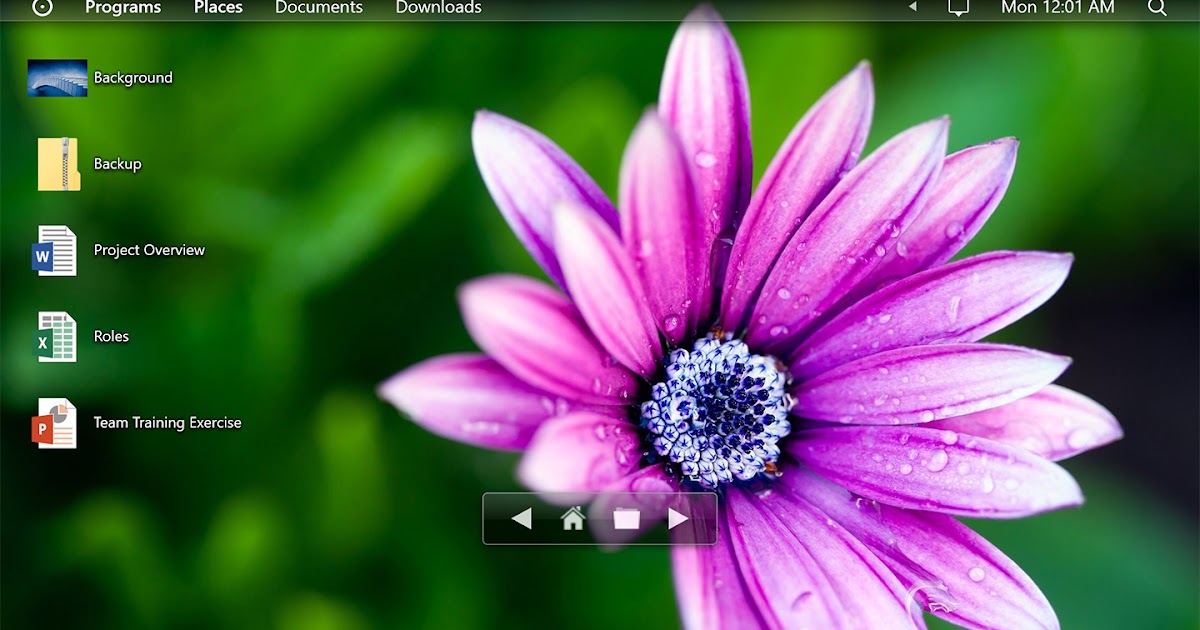Click the clock showing Mon 12:01 AM
1200x630 pixels.
point(1057,8)
